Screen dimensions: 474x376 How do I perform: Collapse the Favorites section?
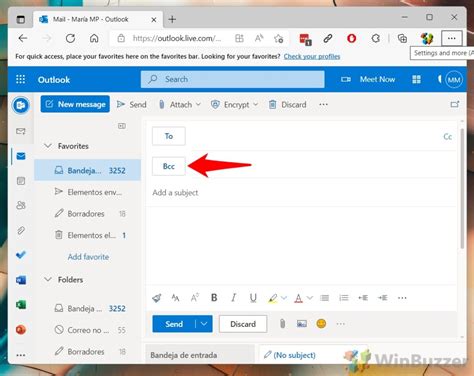coord(48,146)
